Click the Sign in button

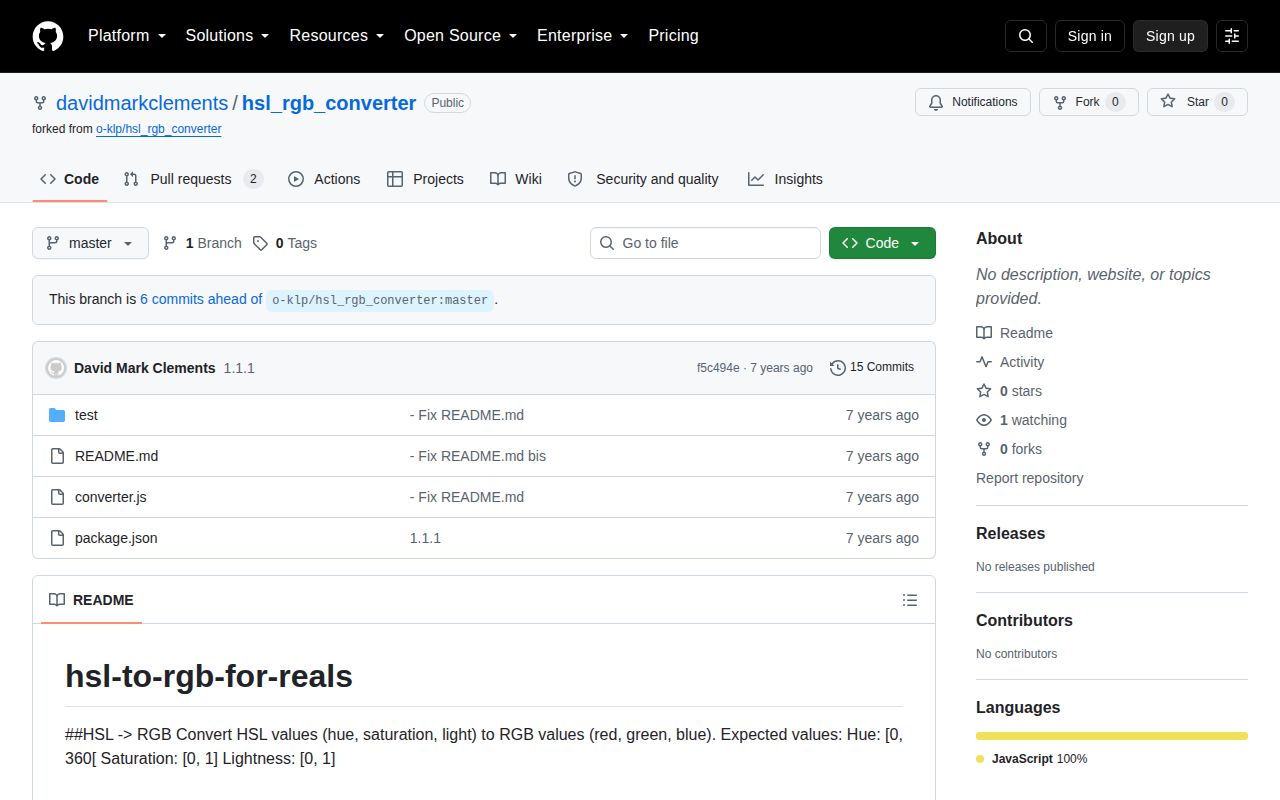tap(1089, 36)
